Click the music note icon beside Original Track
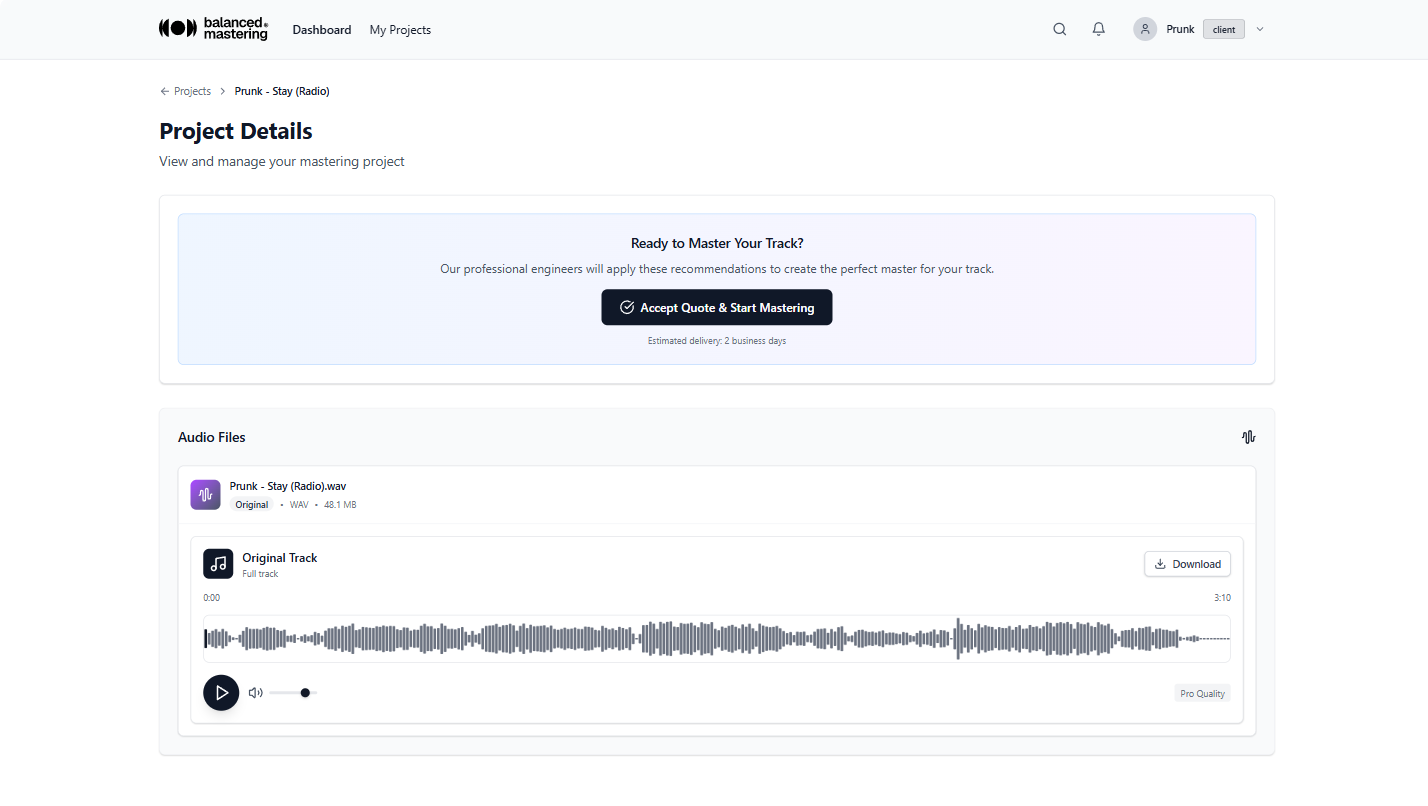This screenshot has width=1428, height=806. [x=218, y=563]
